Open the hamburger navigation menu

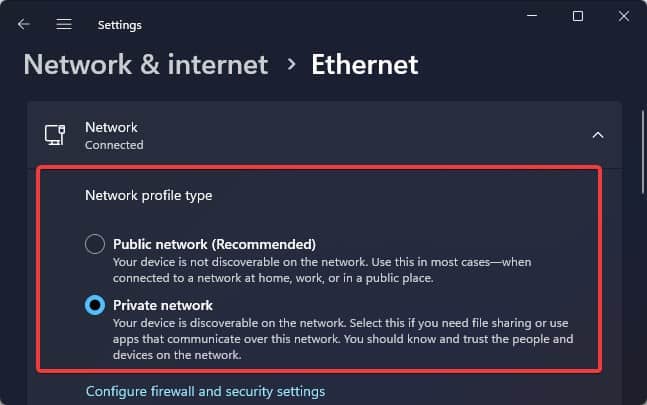(64, 24)
